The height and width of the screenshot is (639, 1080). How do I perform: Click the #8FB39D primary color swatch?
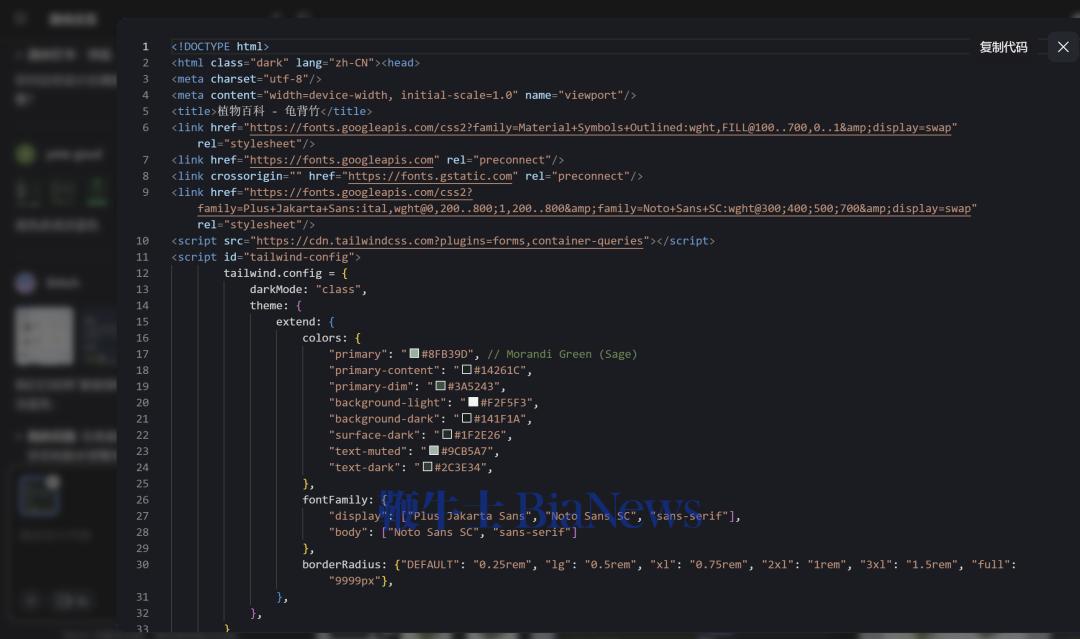[x=414, y=354]
